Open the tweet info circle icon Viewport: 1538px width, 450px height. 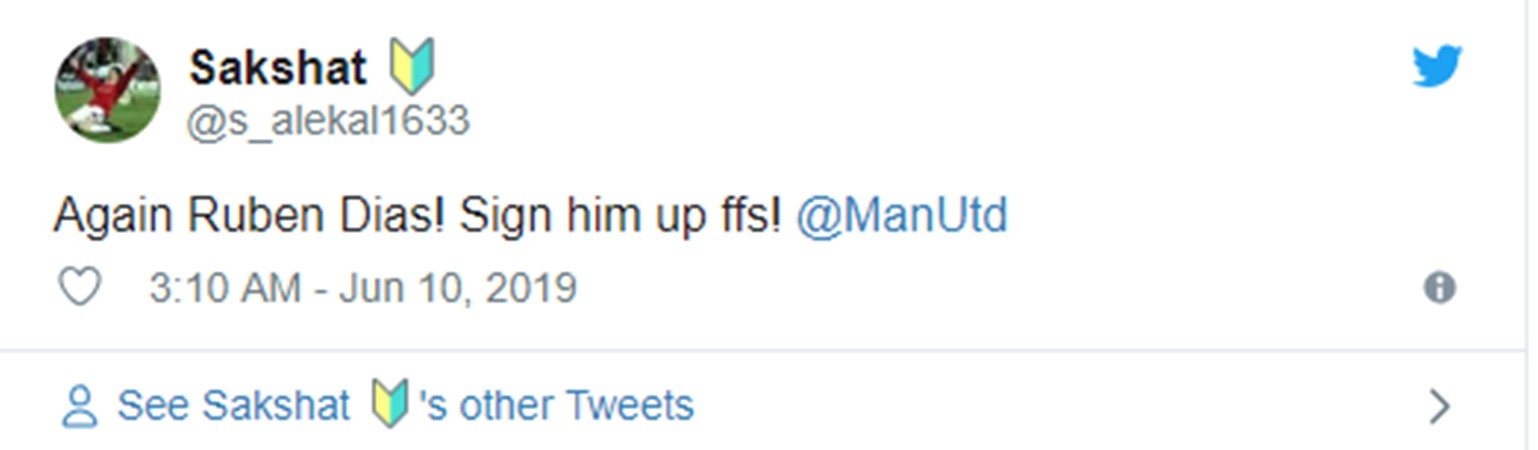point(1439,288)
